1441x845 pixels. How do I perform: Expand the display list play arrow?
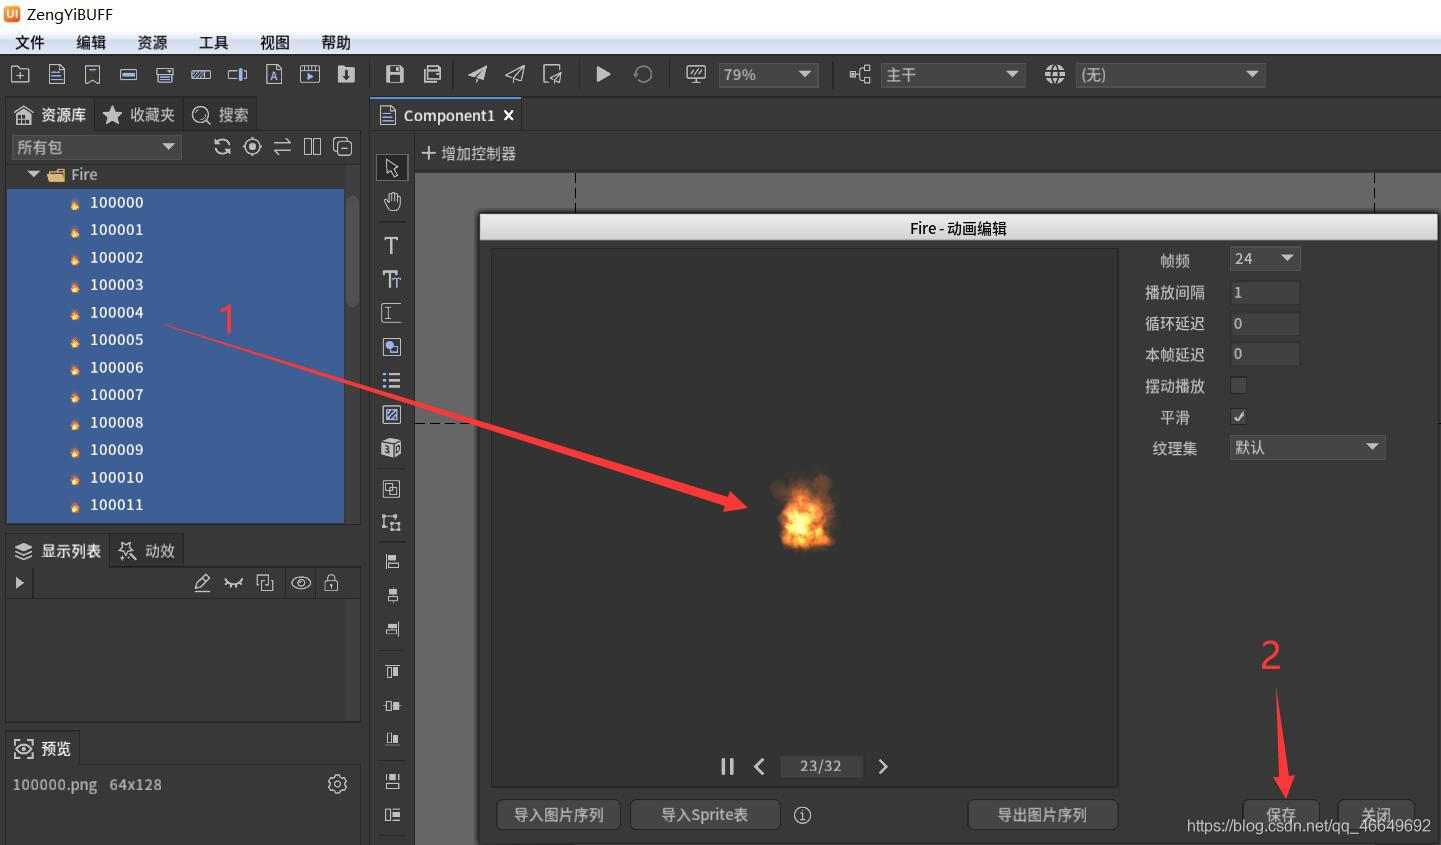click(19, 583)
